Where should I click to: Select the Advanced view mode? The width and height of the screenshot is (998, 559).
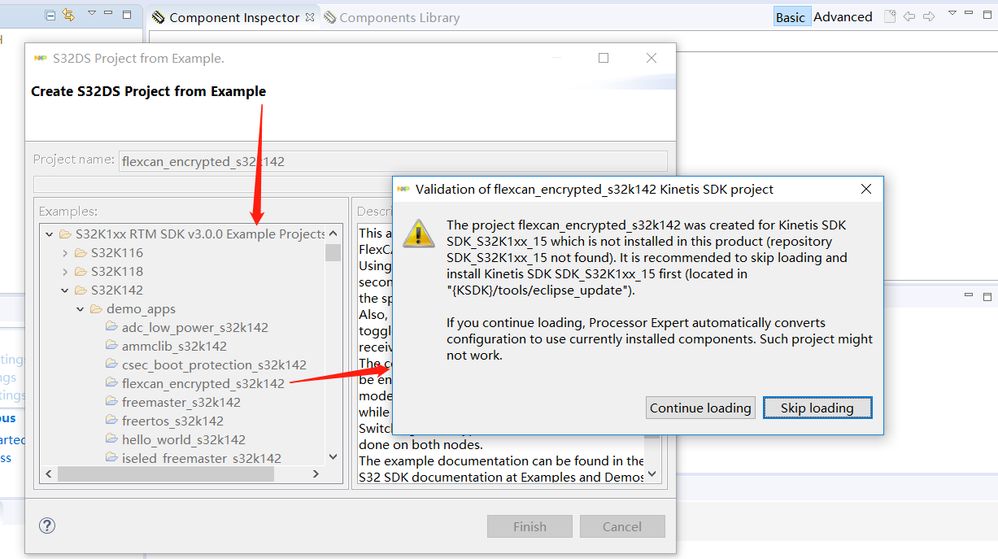click(843, 17)
